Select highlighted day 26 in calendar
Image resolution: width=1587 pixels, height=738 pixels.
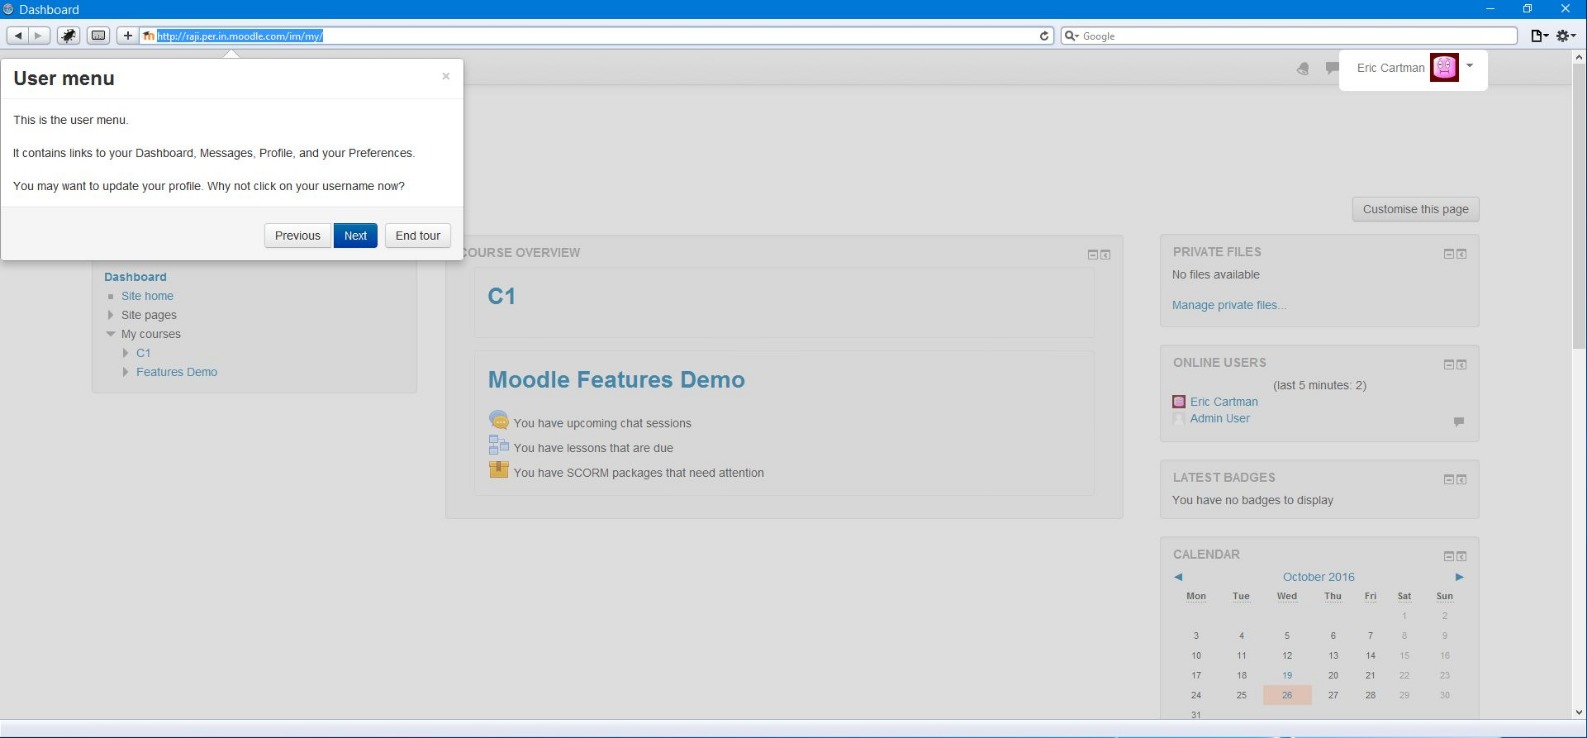pyautogui.click(x=1287, y=695)
